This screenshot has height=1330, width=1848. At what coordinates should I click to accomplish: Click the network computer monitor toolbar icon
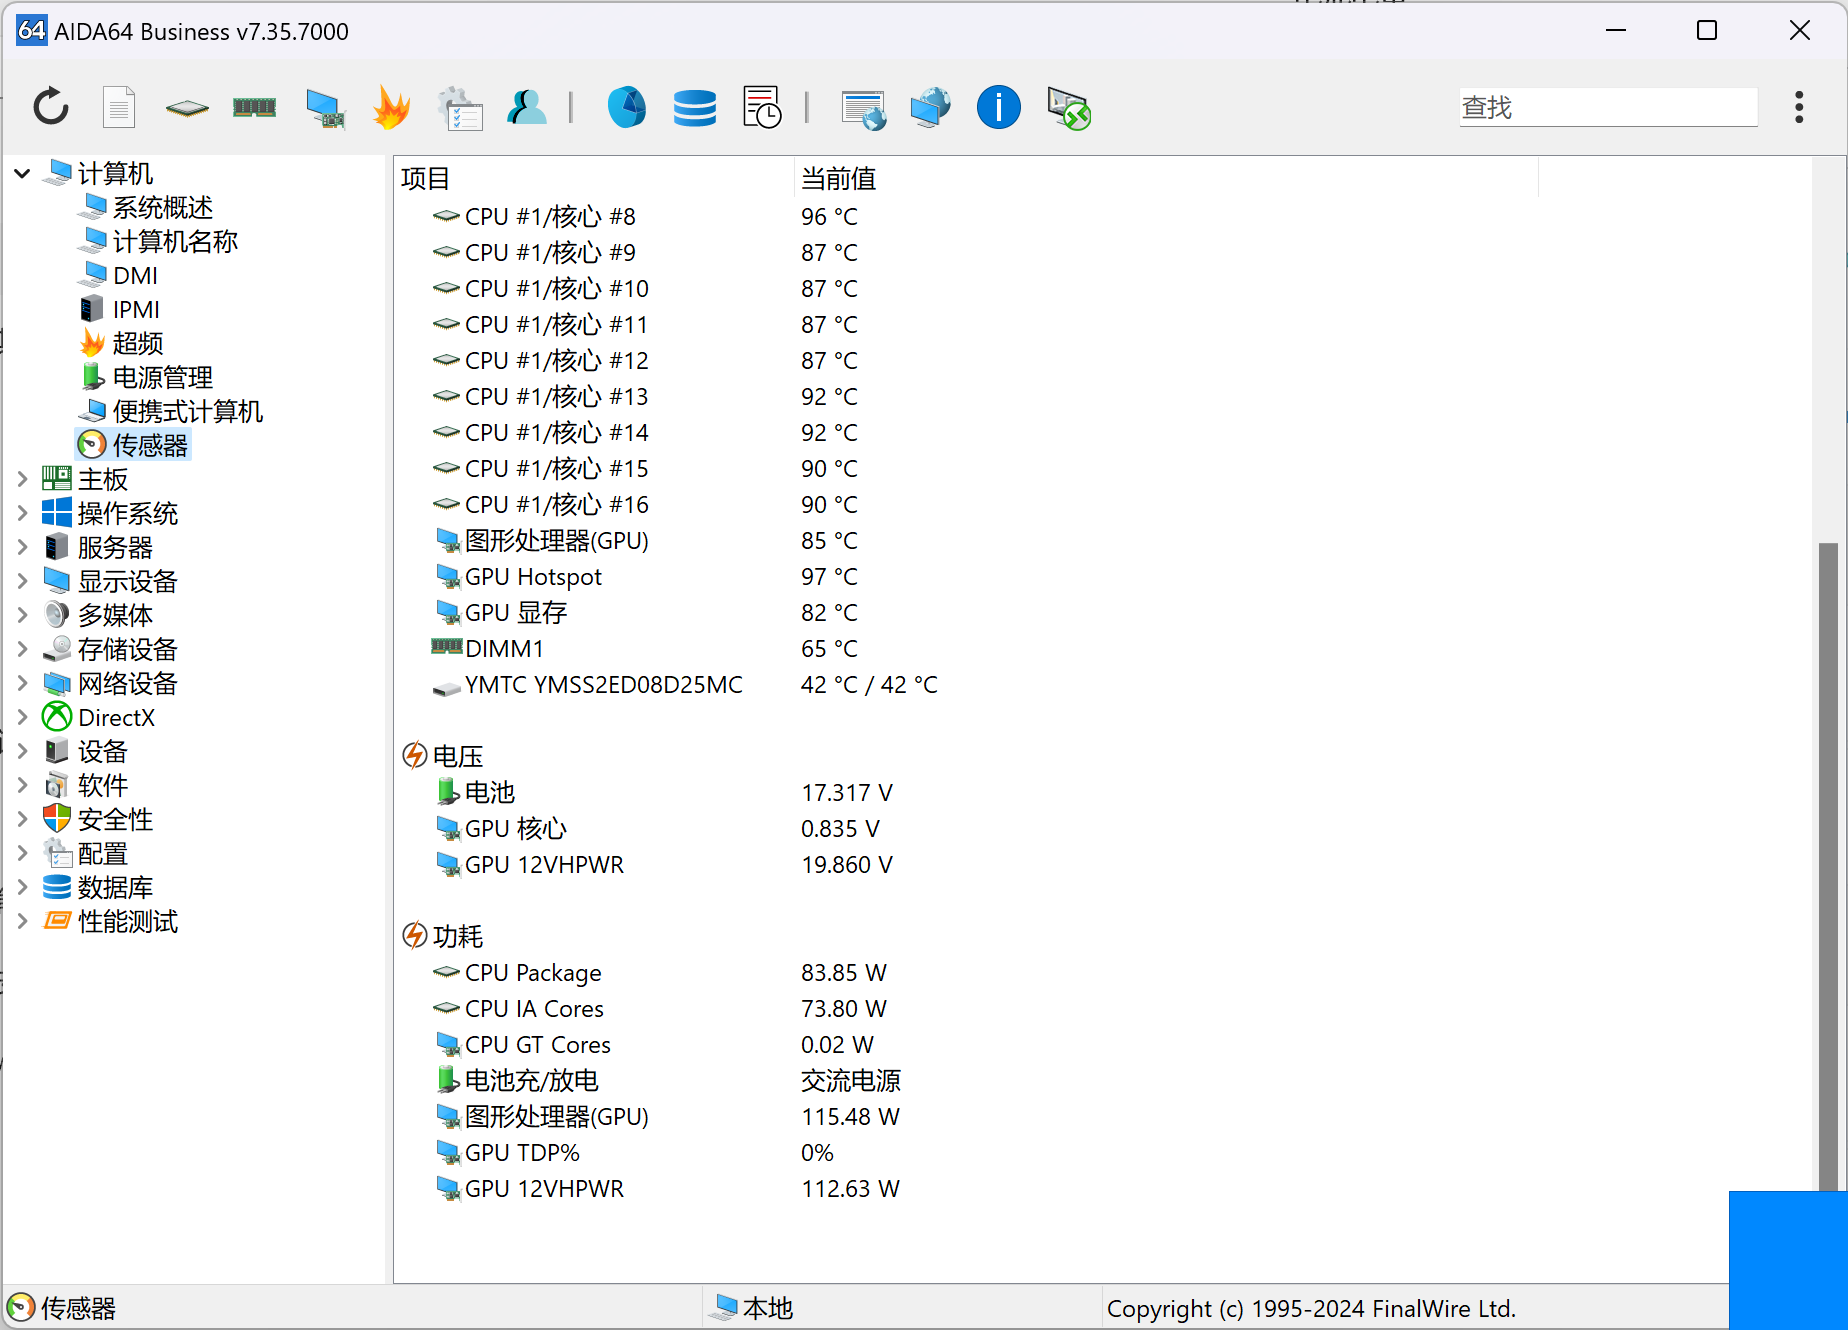coord(325,108)
